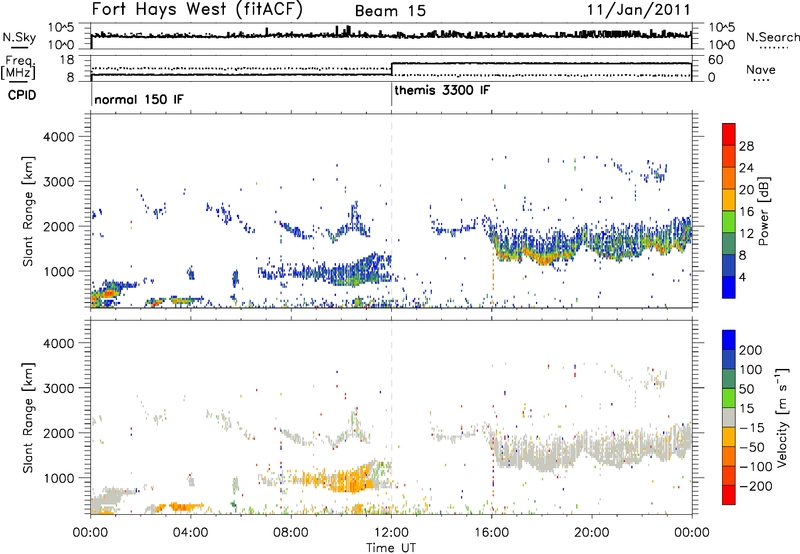Screen dimensions: 800x554
Task: Click "3000" range tick of the velocity panel
Action: 58,388
